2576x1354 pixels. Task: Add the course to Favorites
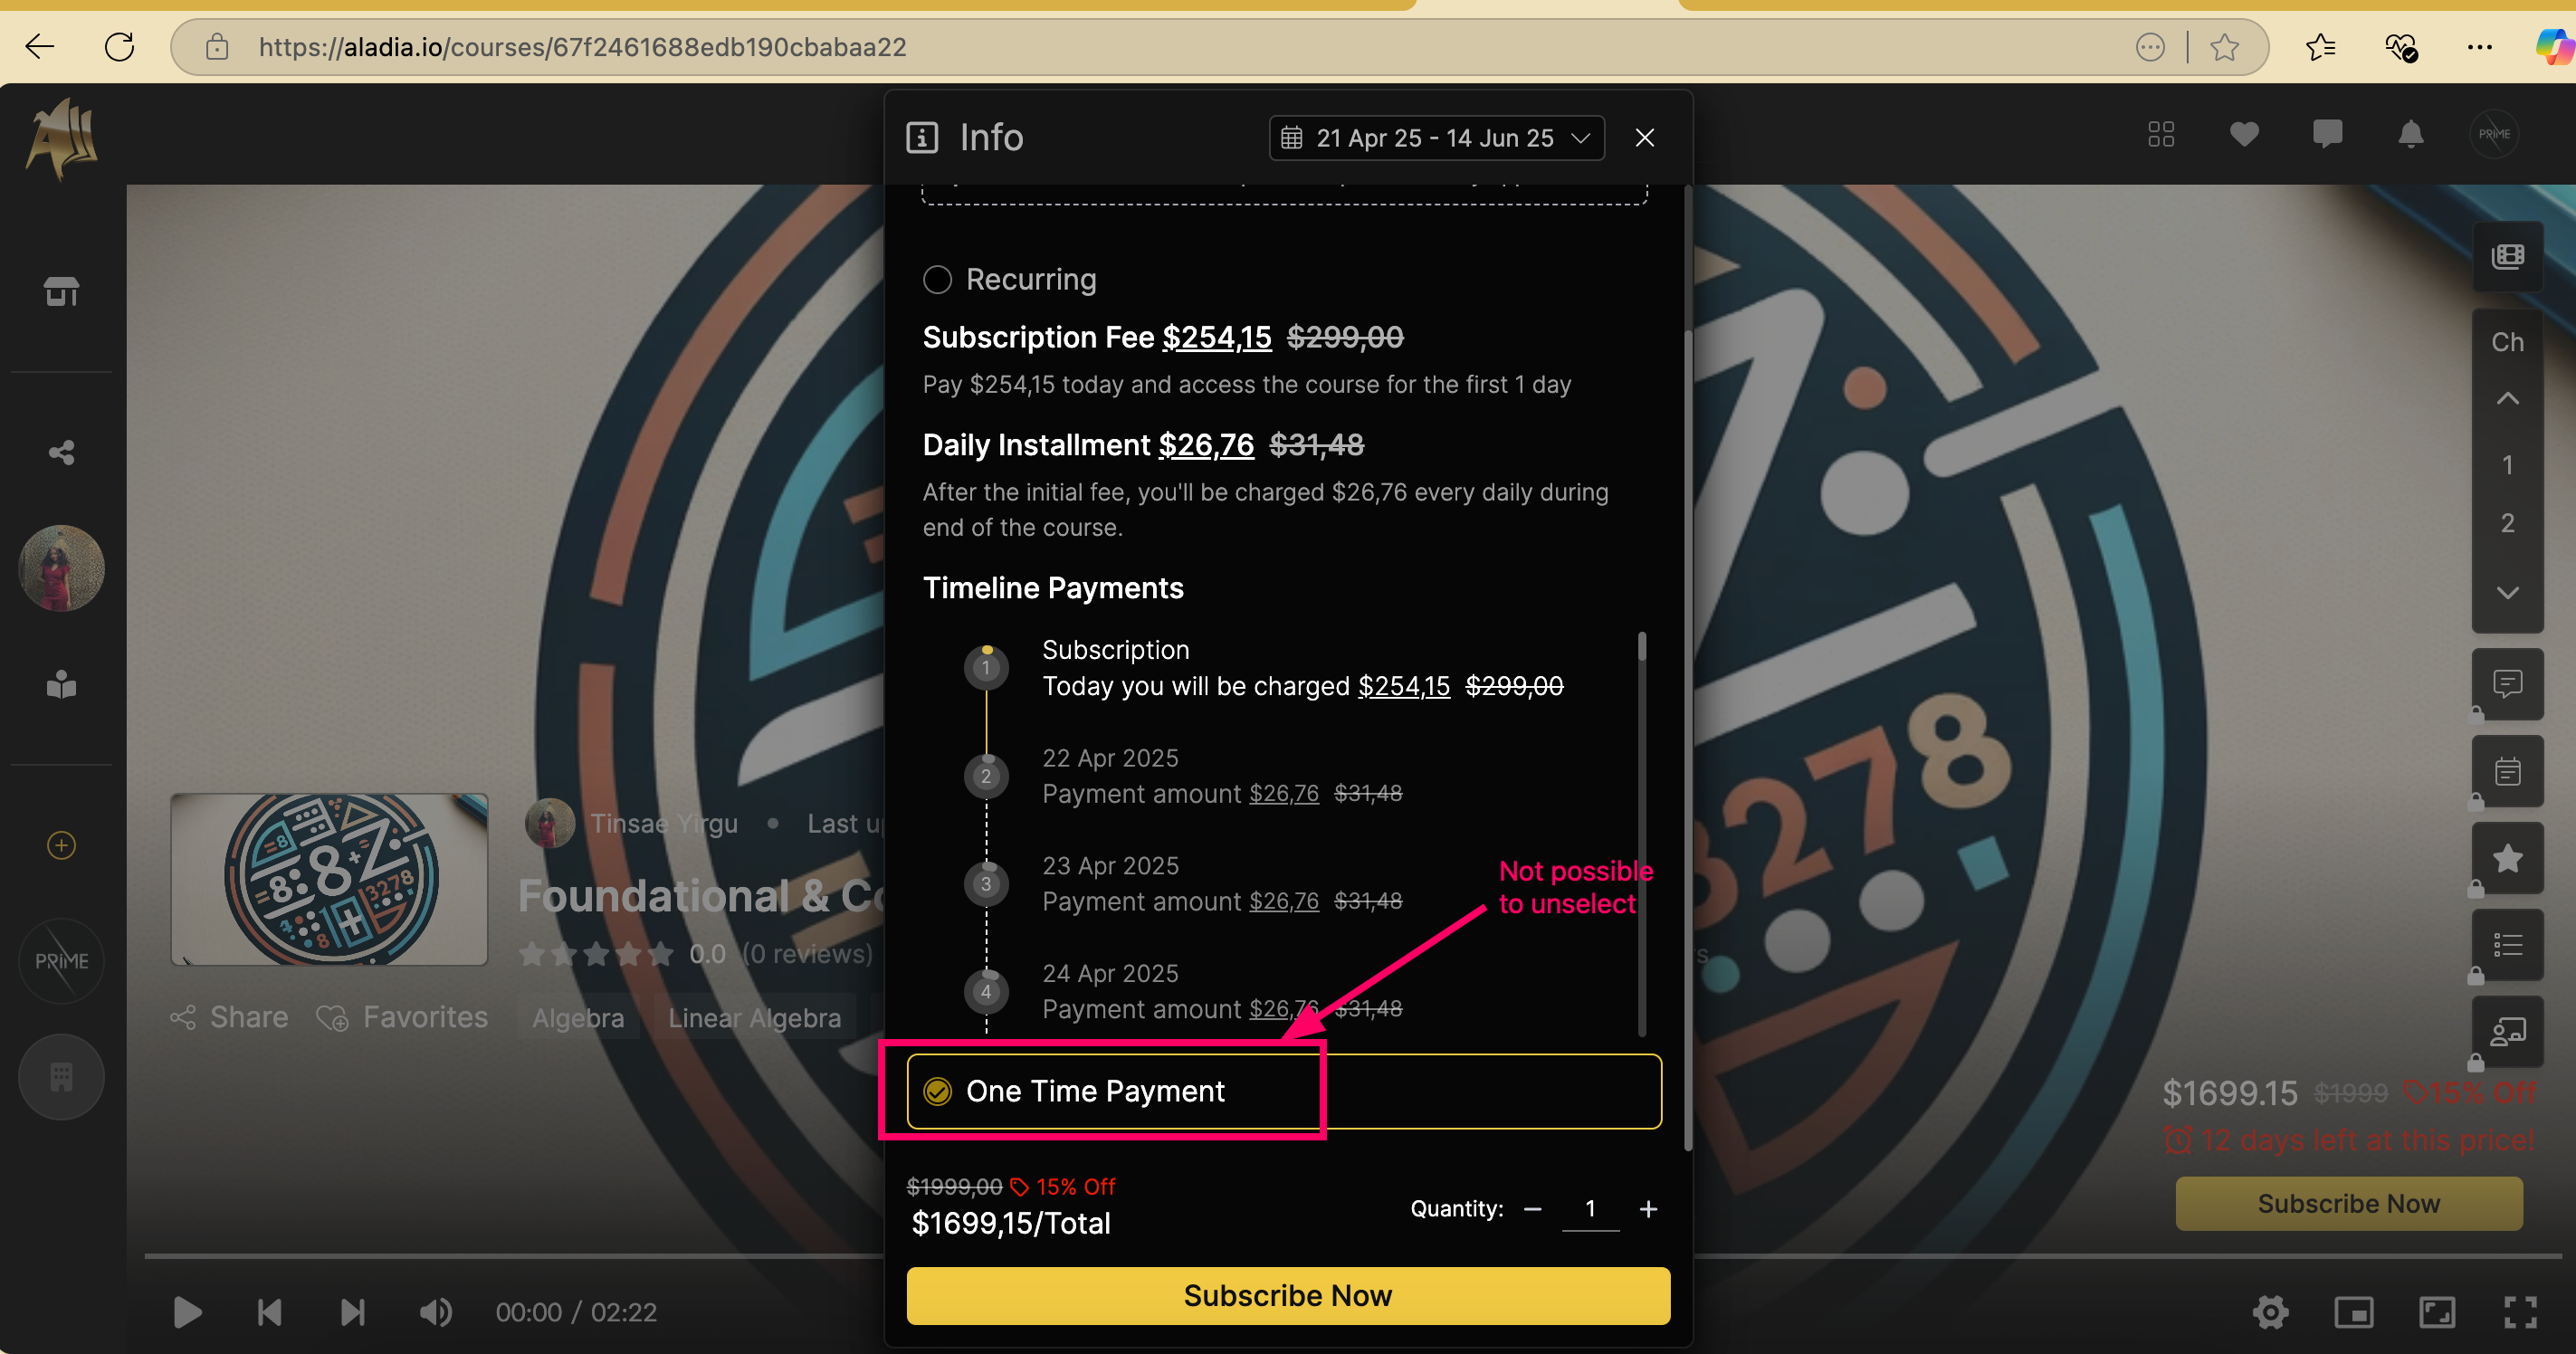tap(402, 1018)
